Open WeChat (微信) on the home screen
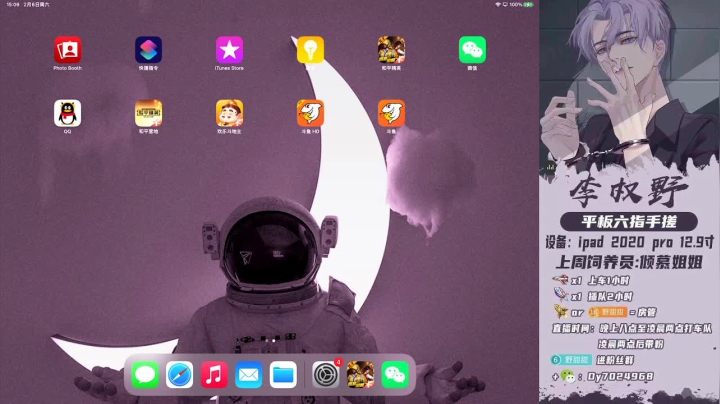Viewport: 720px width, 404px height. pos(472,50)
